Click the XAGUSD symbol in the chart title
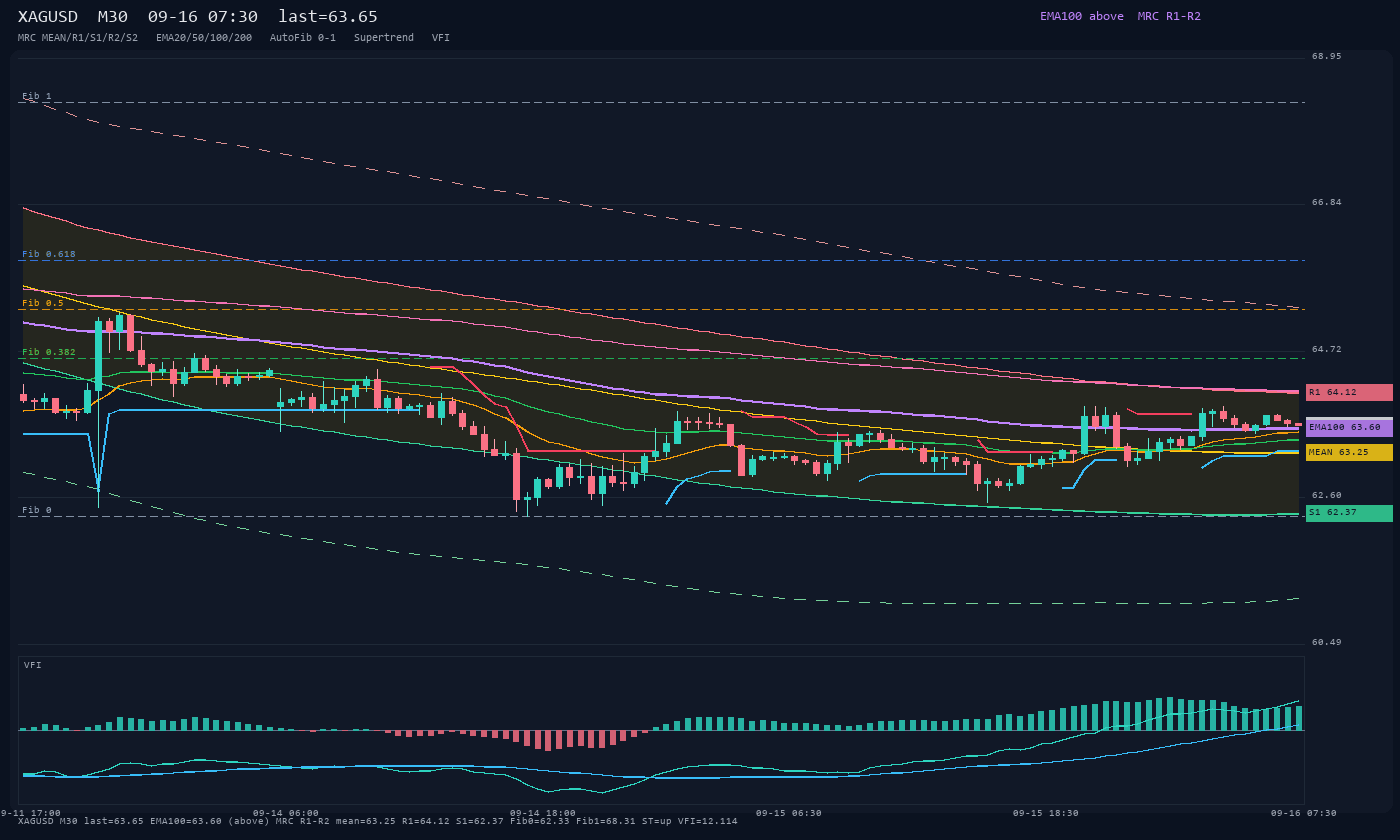Screen dimensions: 1400x840 pyautogui.click(x=48, y=17)
